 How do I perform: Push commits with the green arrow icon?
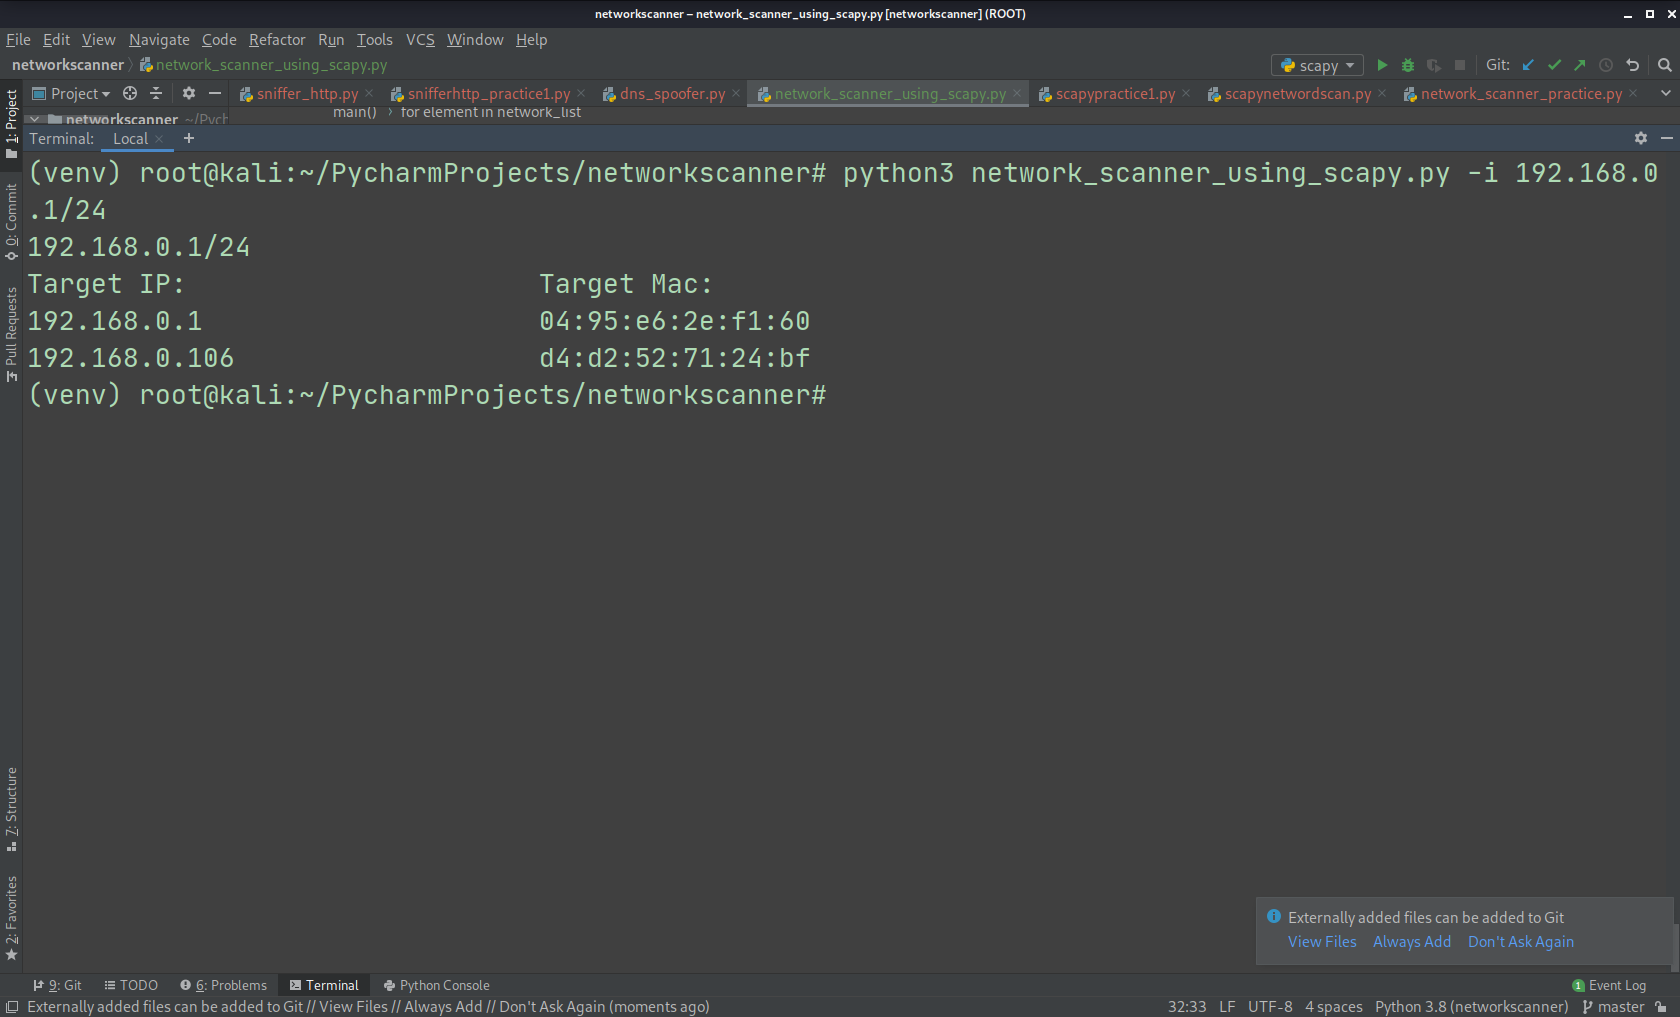1580,65
